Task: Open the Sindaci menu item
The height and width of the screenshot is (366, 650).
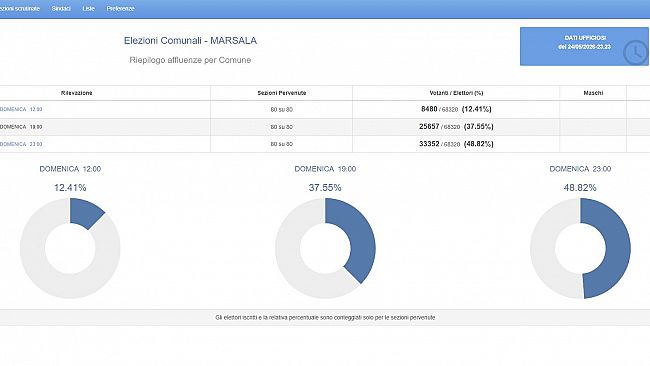Action: point(61,8)
